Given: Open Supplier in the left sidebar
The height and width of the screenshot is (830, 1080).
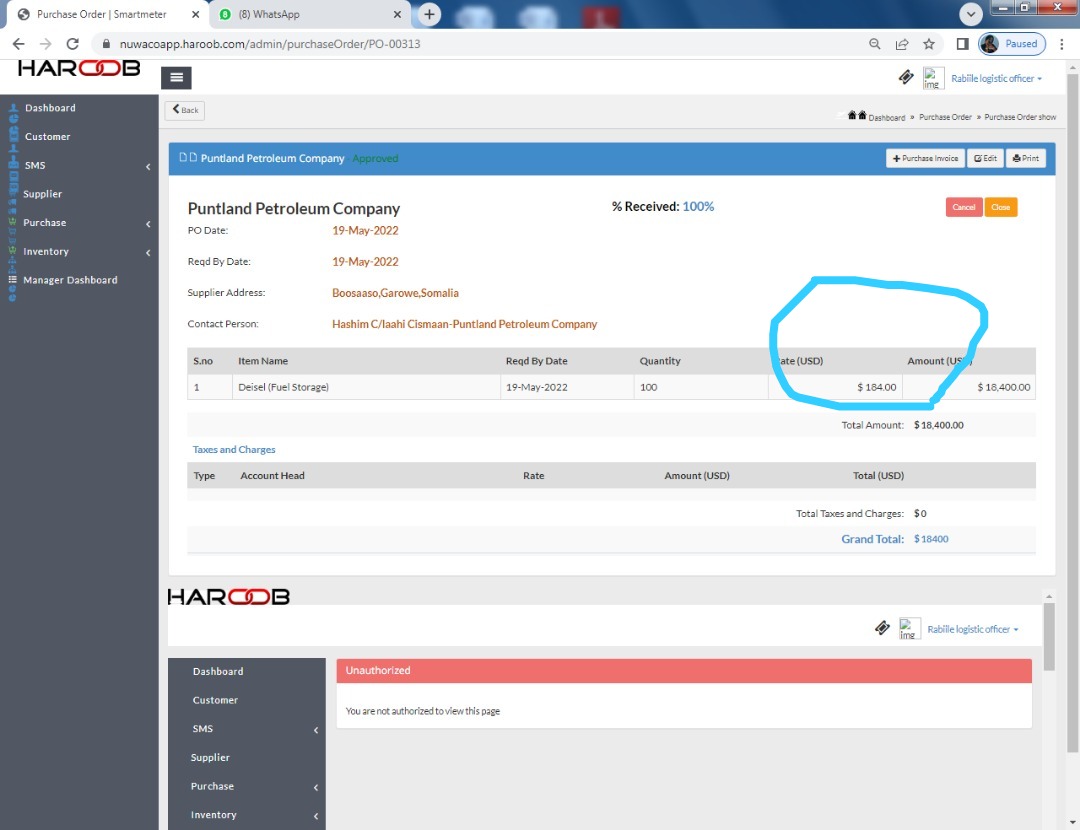Looking at the screenshot, I should pyautogui.click(x=43, y=194).
